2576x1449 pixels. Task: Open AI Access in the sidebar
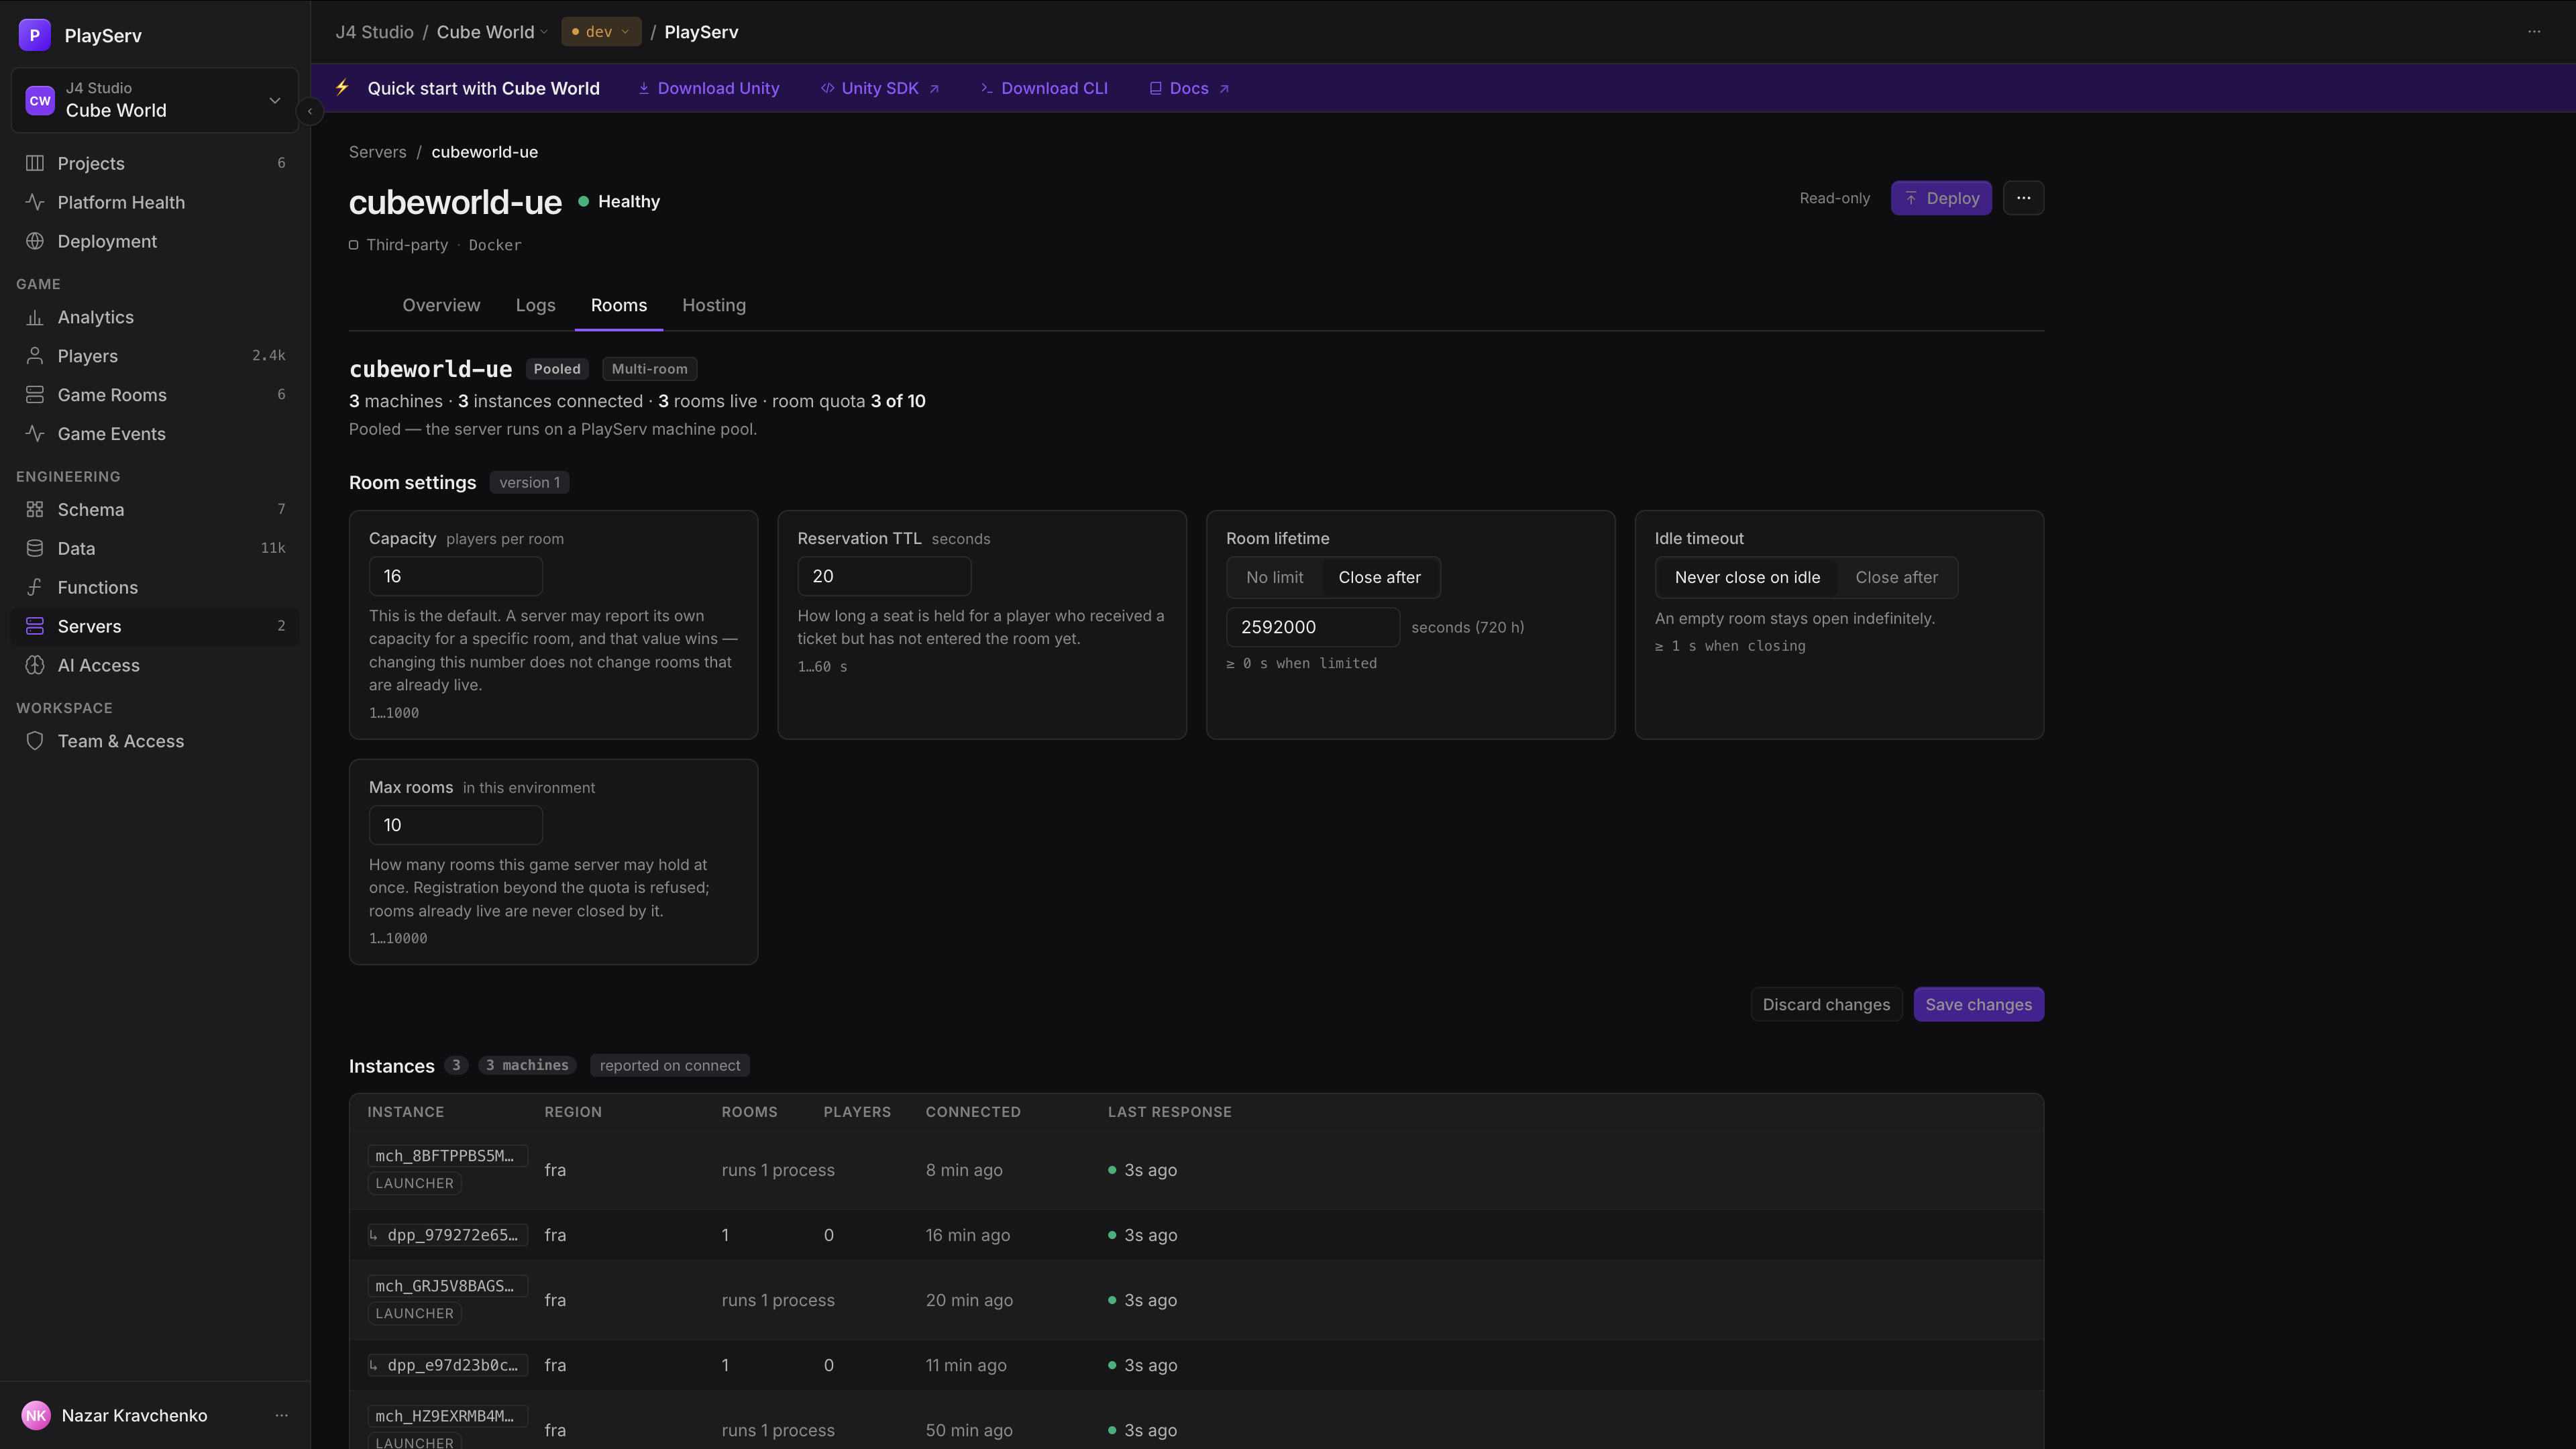pyautogui.click(x=155, y=665)
